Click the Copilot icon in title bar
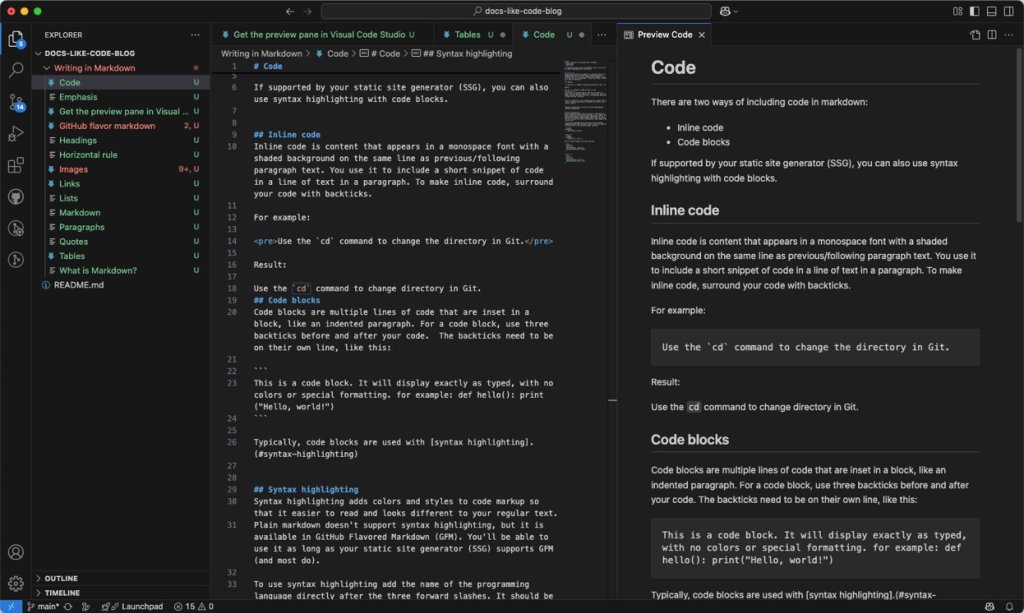1024x613 pixels. tap(725, 11)
